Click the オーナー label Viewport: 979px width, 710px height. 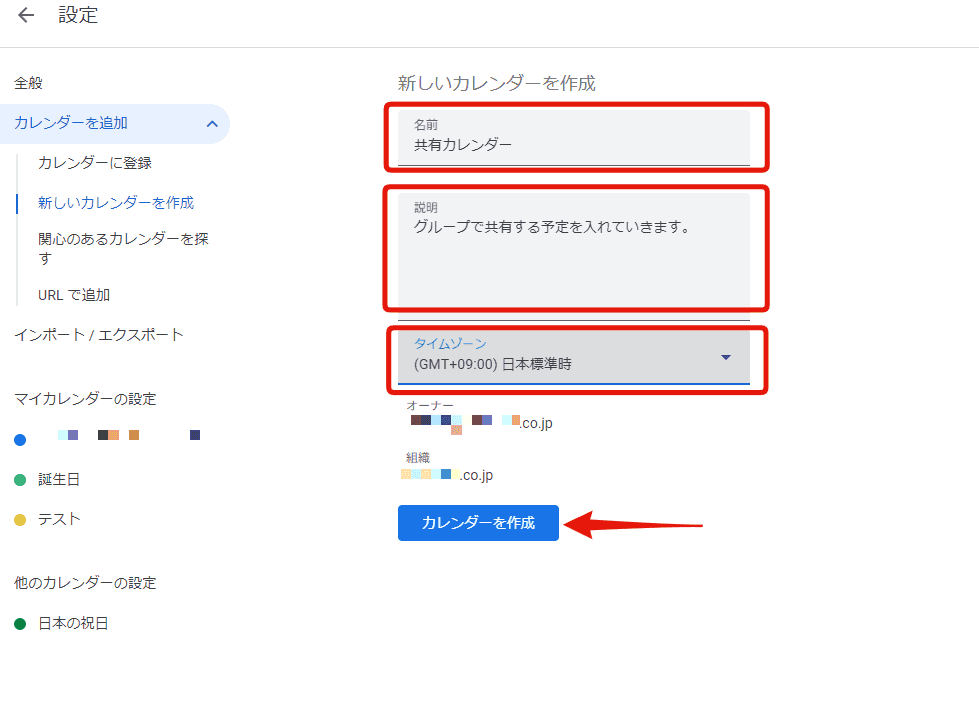coord(430,405)
